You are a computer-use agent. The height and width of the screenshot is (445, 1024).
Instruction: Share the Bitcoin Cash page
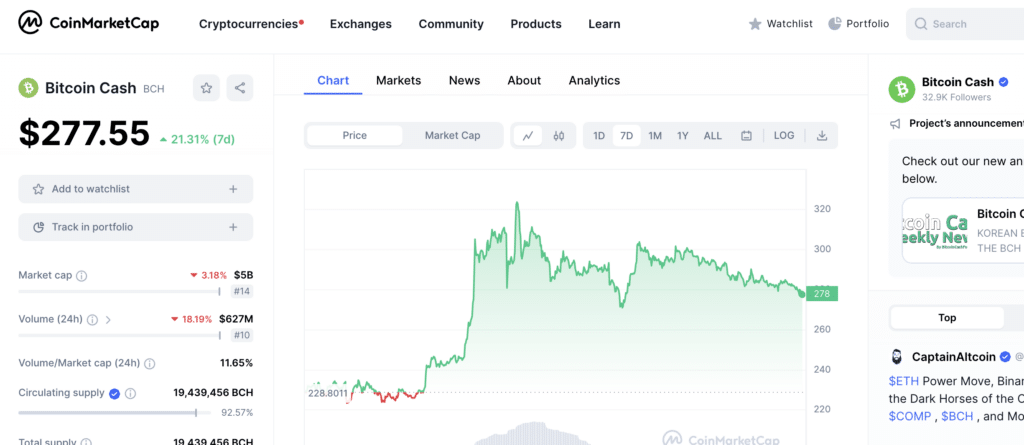click(x=240, y=88)
